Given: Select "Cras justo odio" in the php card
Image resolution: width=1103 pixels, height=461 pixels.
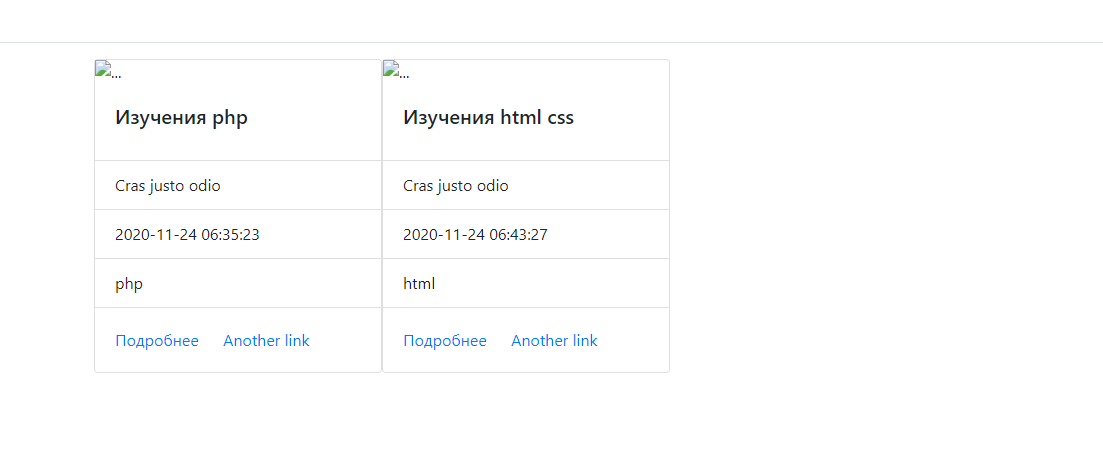Looking at the screenshot, I should point(168,186).
